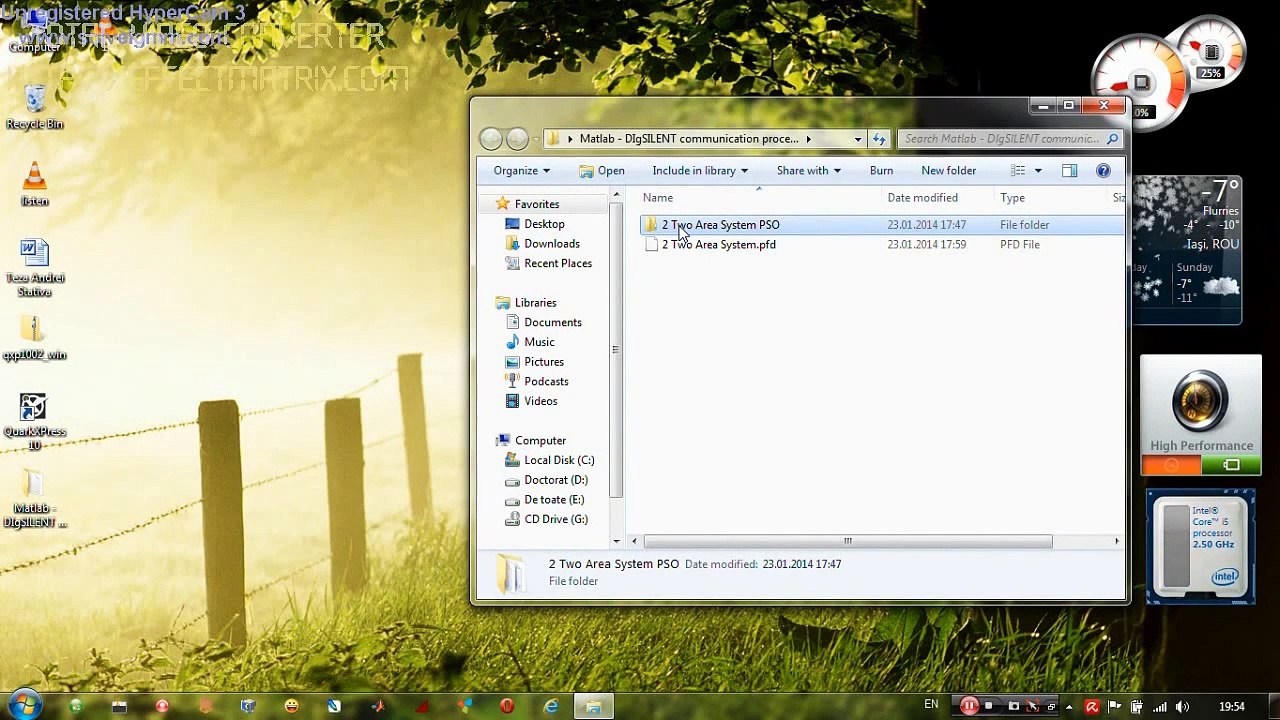Open the Organize menu
This screenshot has width=1280, height=720.
point(521,170)
